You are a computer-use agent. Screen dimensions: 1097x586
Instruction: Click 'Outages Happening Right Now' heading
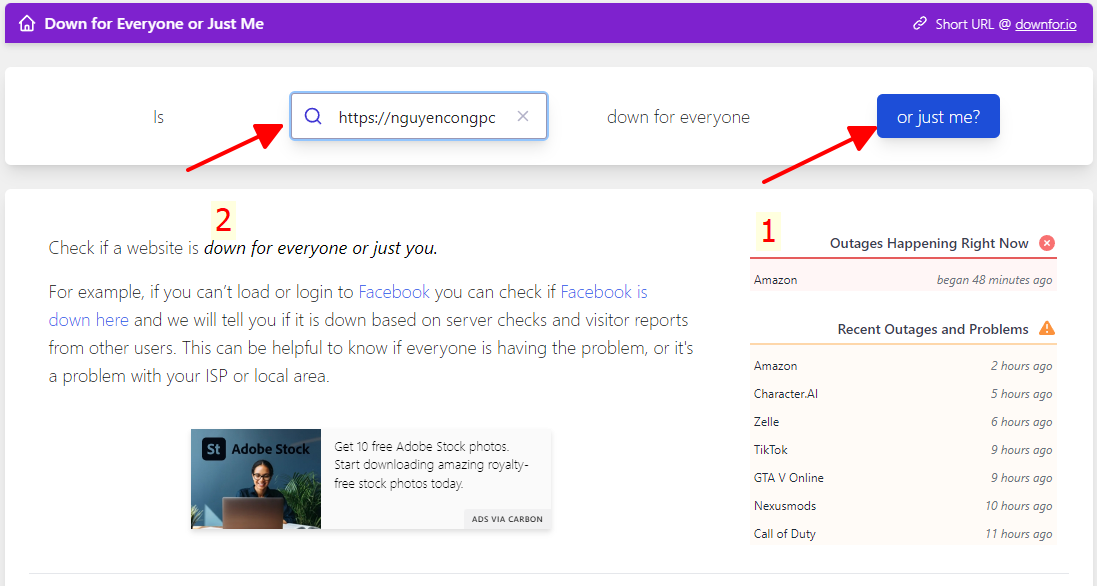coord(929,243)
